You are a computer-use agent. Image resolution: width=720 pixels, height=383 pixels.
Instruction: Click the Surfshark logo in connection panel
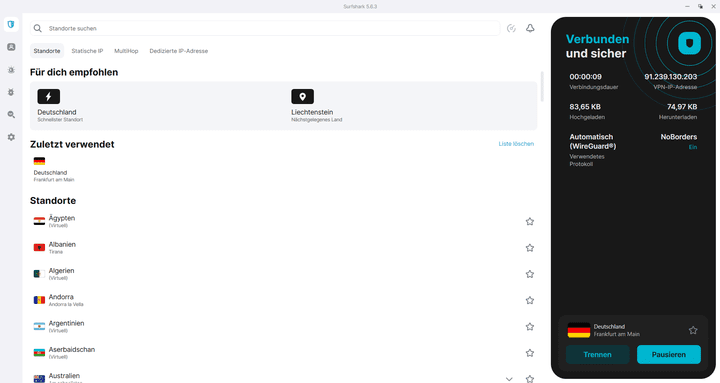689,44
